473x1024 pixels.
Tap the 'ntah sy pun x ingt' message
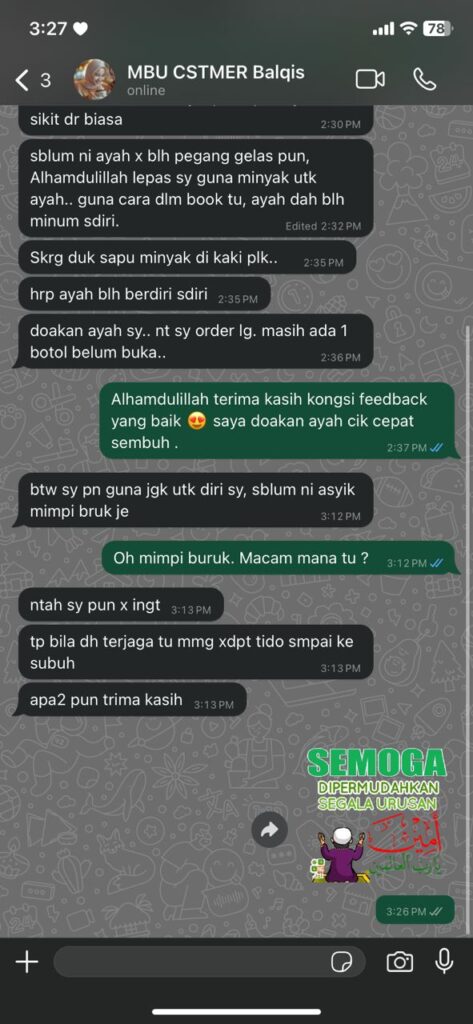click(120, 606)
